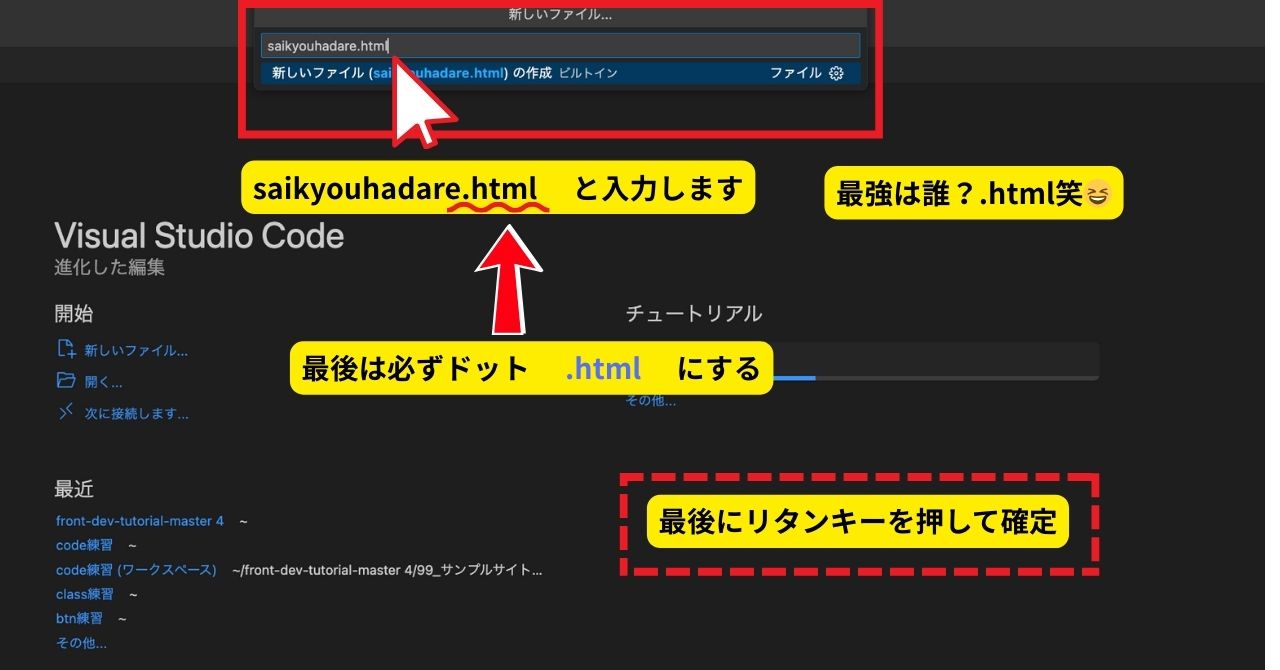Click the path text ~/front-dev-tutorial-master 4/99_サンプルサイト...
1280x670 pixels.
pos(387,570)
